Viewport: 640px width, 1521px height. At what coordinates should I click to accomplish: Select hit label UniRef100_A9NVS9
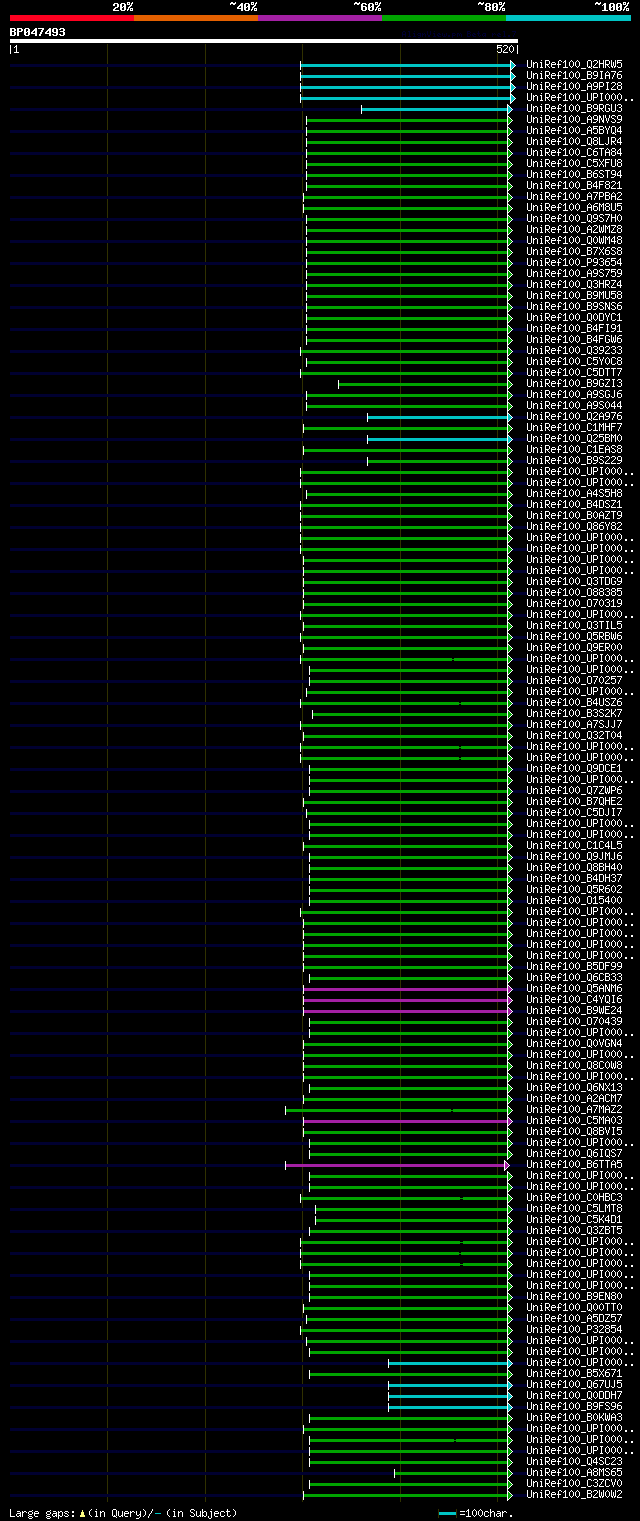point(574,119)
